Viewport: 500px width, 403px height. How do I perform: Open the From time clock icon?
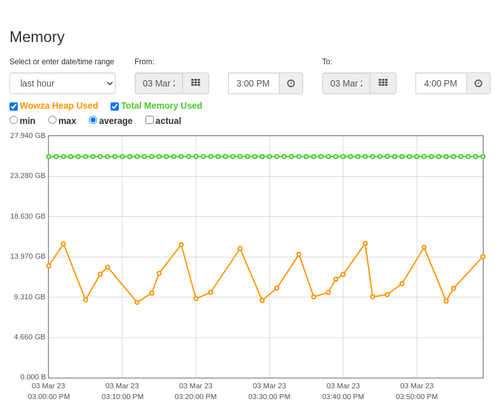click(x=291, y=83)
